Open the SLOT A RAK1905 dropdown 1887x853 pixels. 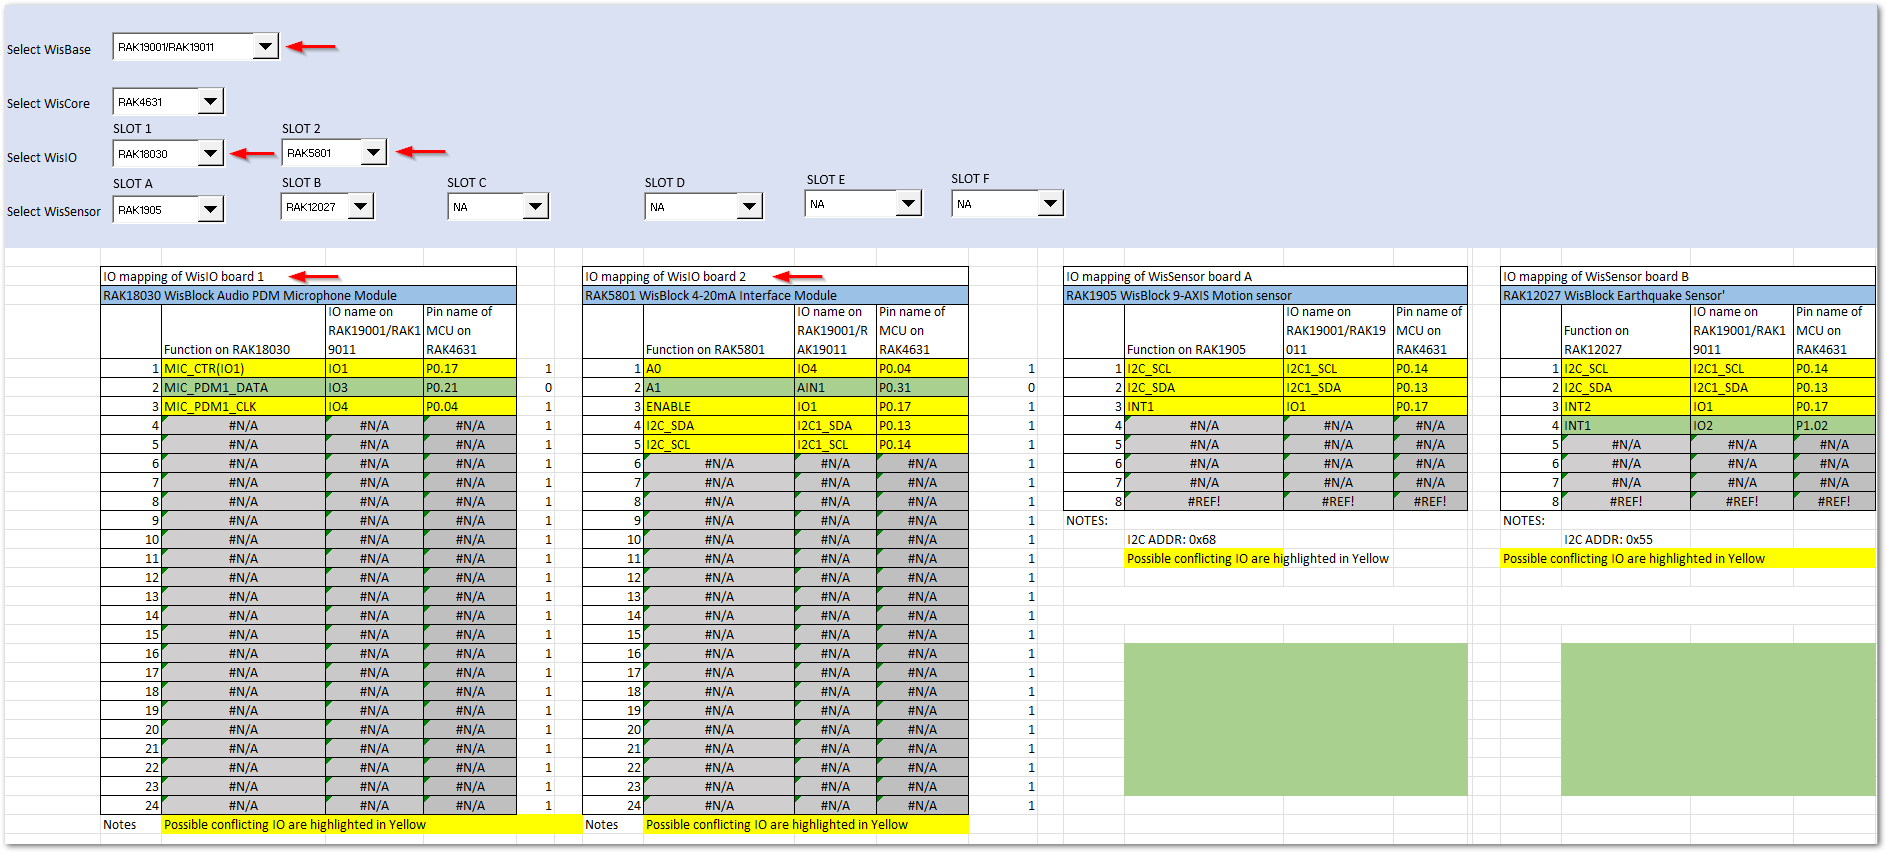[210, 209]
